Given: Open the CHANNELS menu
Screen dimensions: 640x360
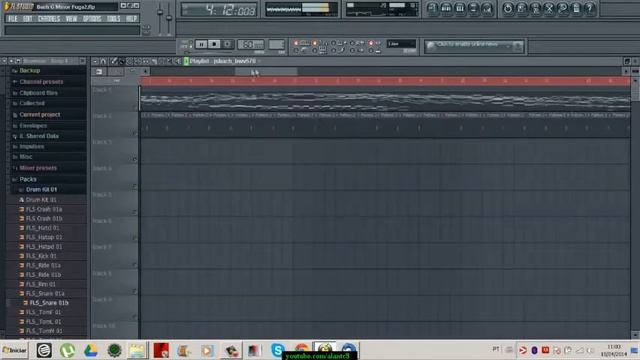Looking at the screenshot, I should (x=49, y=19).
